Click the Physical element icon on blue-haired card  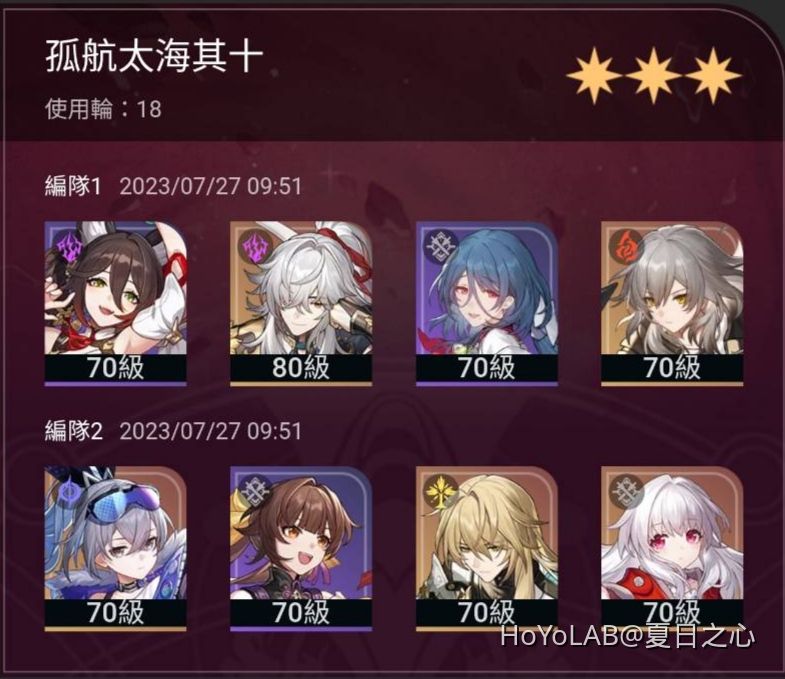click(438, 245)
